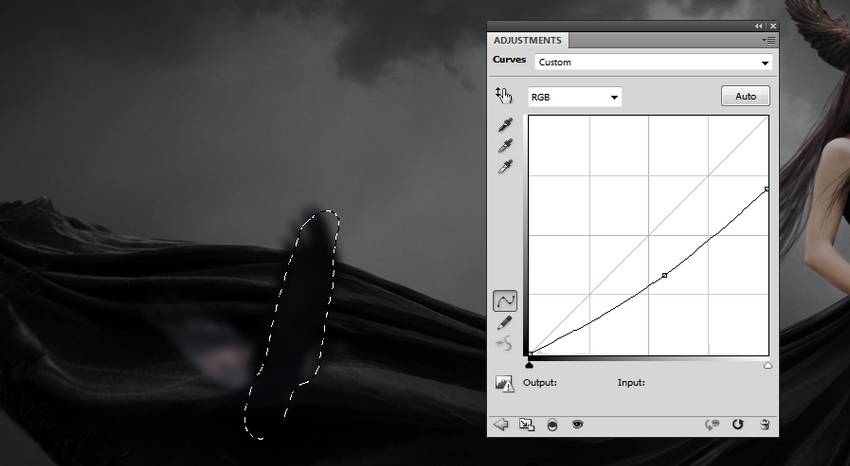Image resolution: width=850 pixels, height=466 pixels.
Task: Click the ADJUSTMENTS panel tab
Action: click(528, 40)
